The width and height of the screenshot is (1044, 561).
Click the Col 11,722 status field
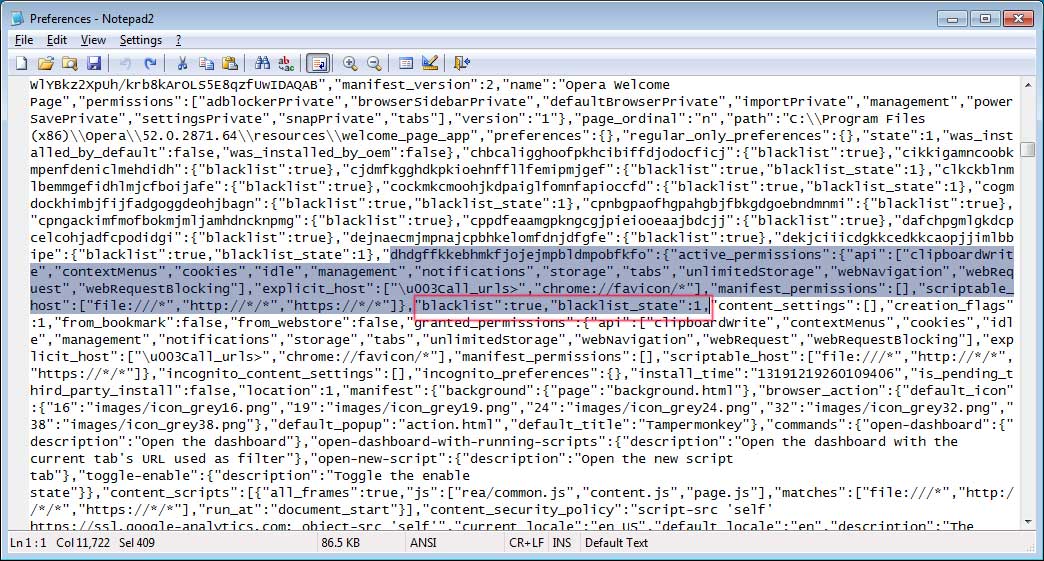(x=83, y=543)
